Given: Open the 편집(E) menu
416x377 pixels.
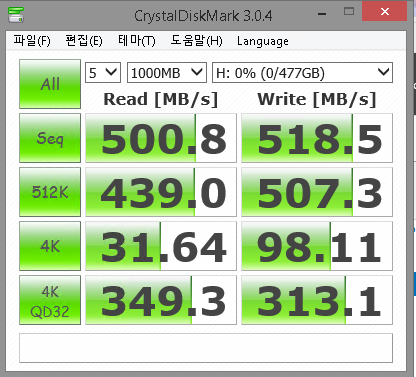Looking at the screenshot, I should click(x=84, y=41).
